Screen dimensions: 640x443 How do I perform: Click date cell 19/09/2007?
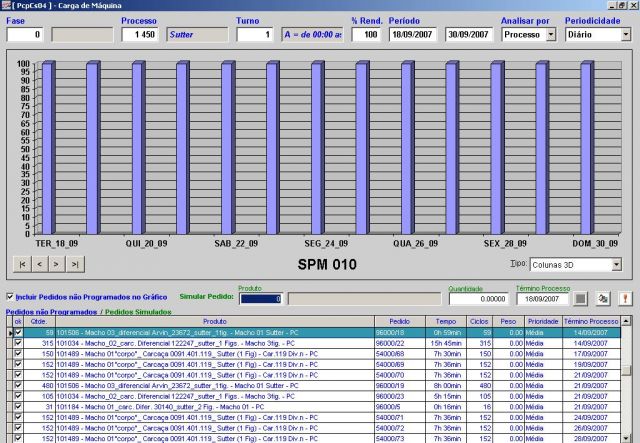point(591,365)
